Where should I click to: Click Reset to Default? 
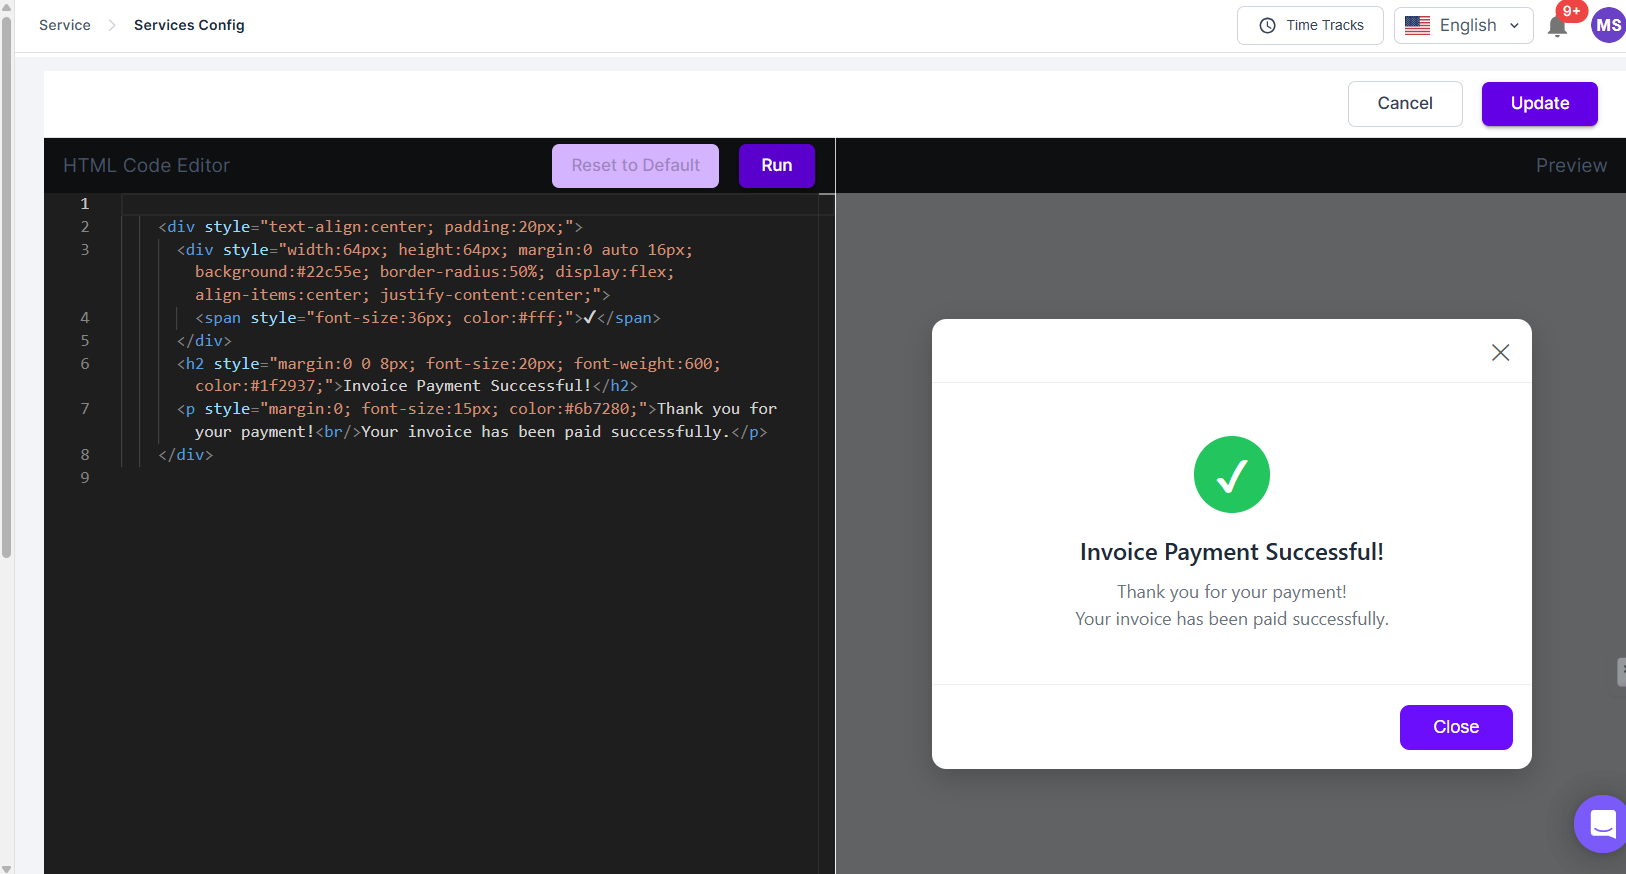(635, 166)
